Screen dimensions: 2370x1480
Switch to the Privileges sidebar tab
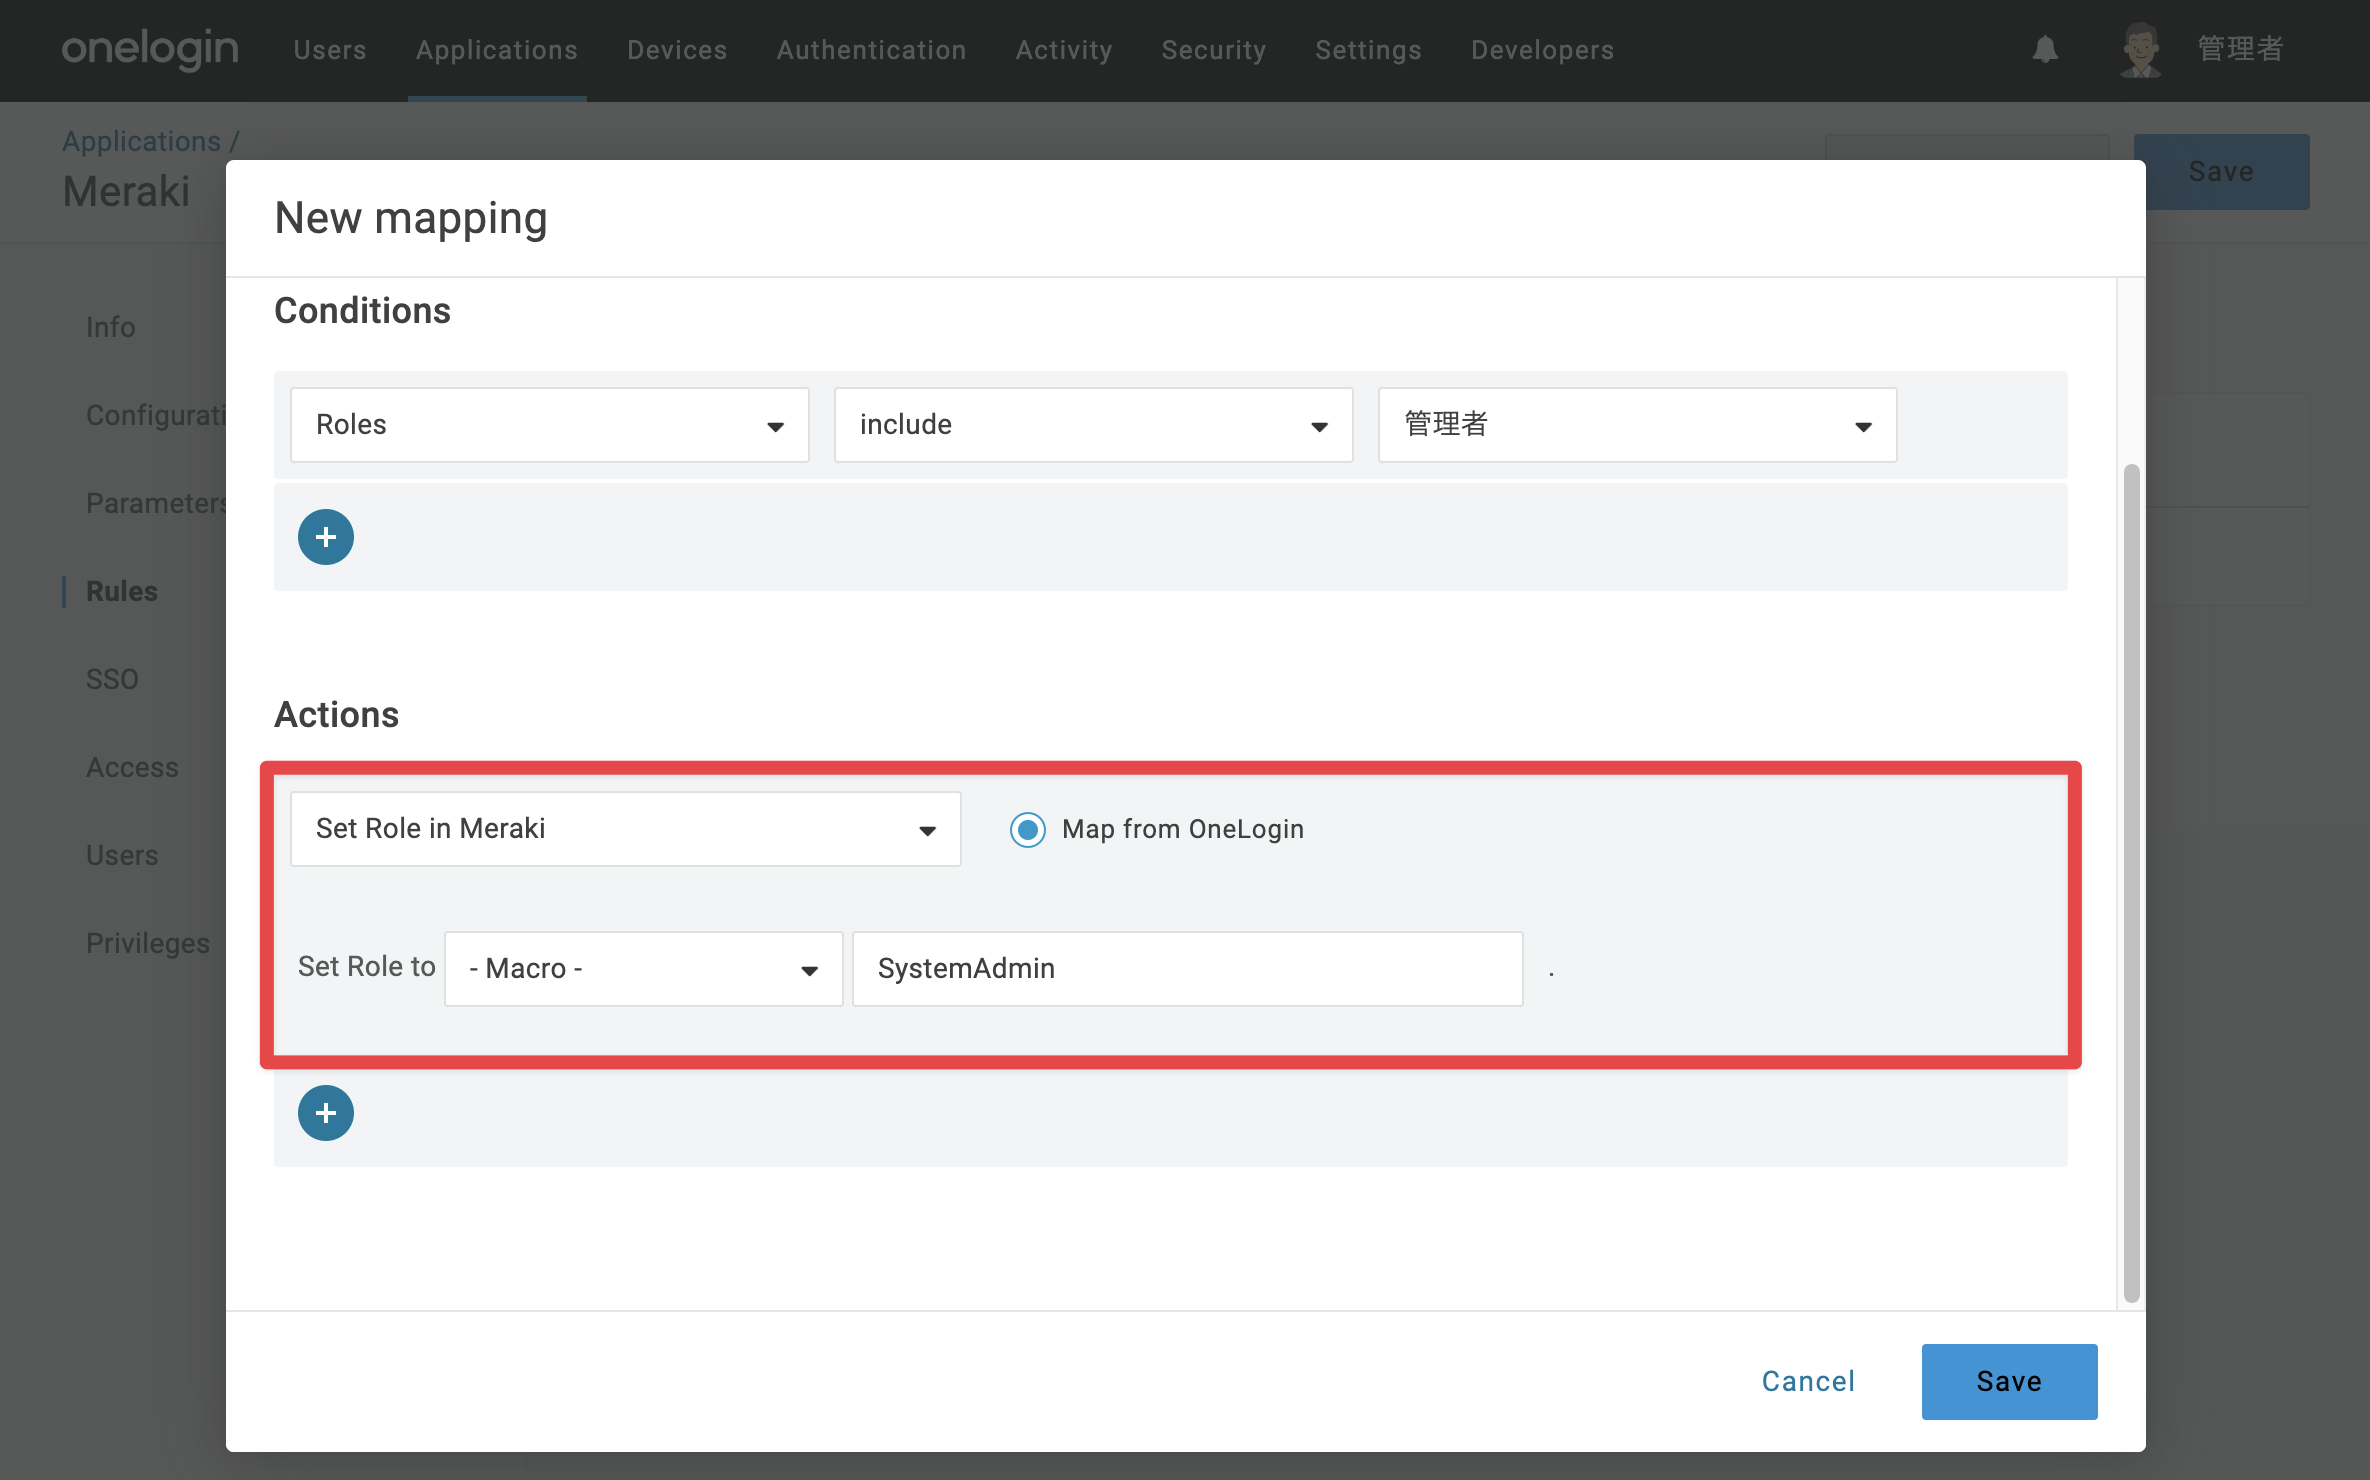pos(148,943)
